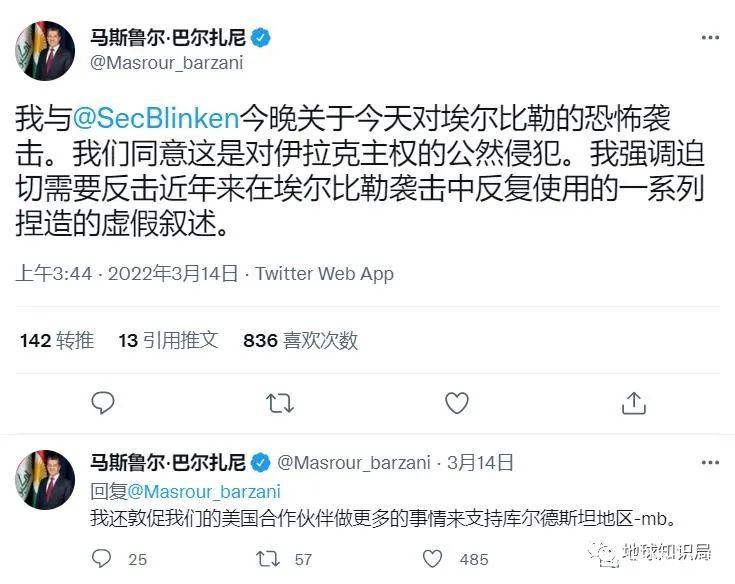View the 13 引用推文 quote tweets
This screenshot has width=735, height=584.
(x=168, y=340)
